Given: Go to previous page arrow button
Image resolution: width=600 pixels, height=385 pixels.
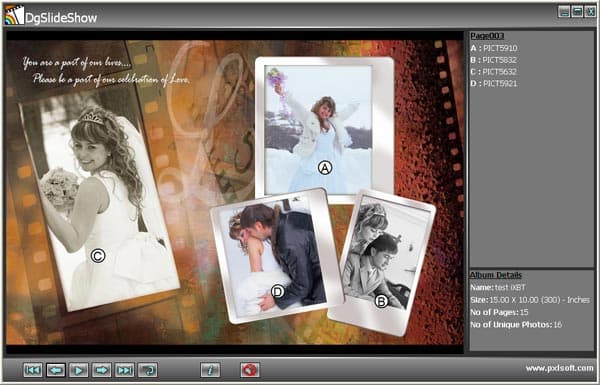Looking at the screenshot, I should coord(56,370).
